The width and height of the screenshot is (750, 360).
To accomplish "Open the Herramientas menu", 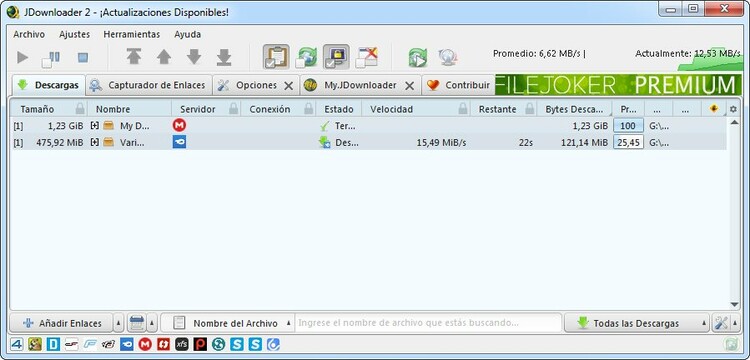I will (132, 34).
